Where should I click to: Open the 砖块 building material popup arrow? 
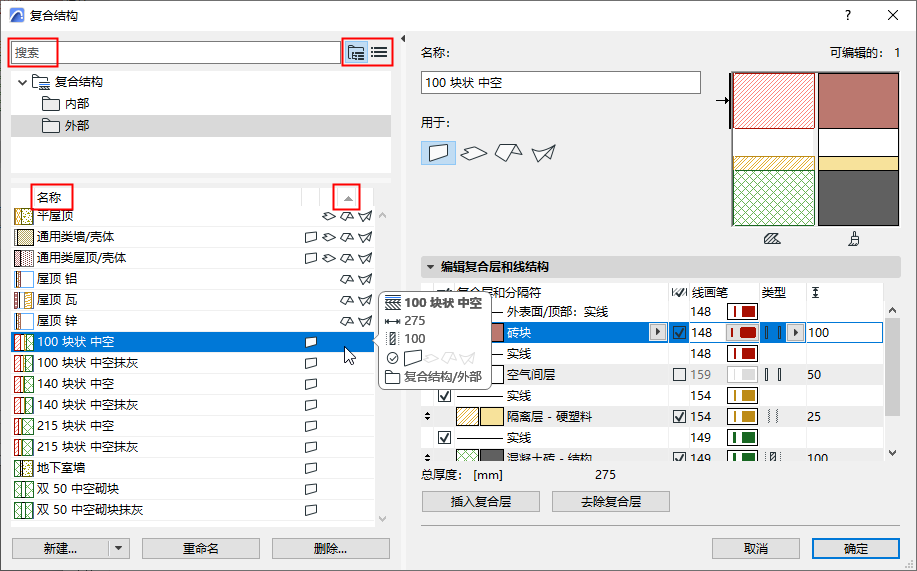pyautogui.click(x=658, y=332)
